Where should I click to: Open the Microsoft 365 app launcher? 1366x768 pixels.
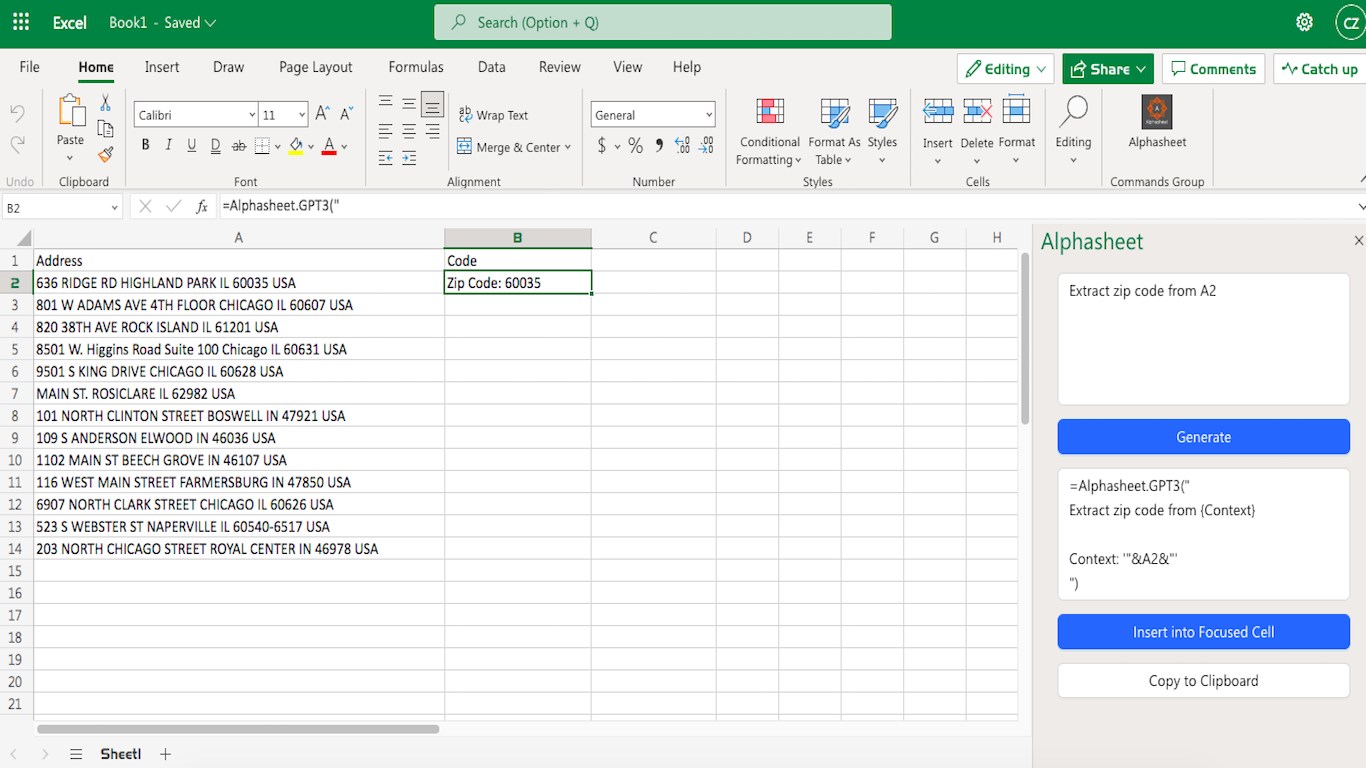coord(21,22)
